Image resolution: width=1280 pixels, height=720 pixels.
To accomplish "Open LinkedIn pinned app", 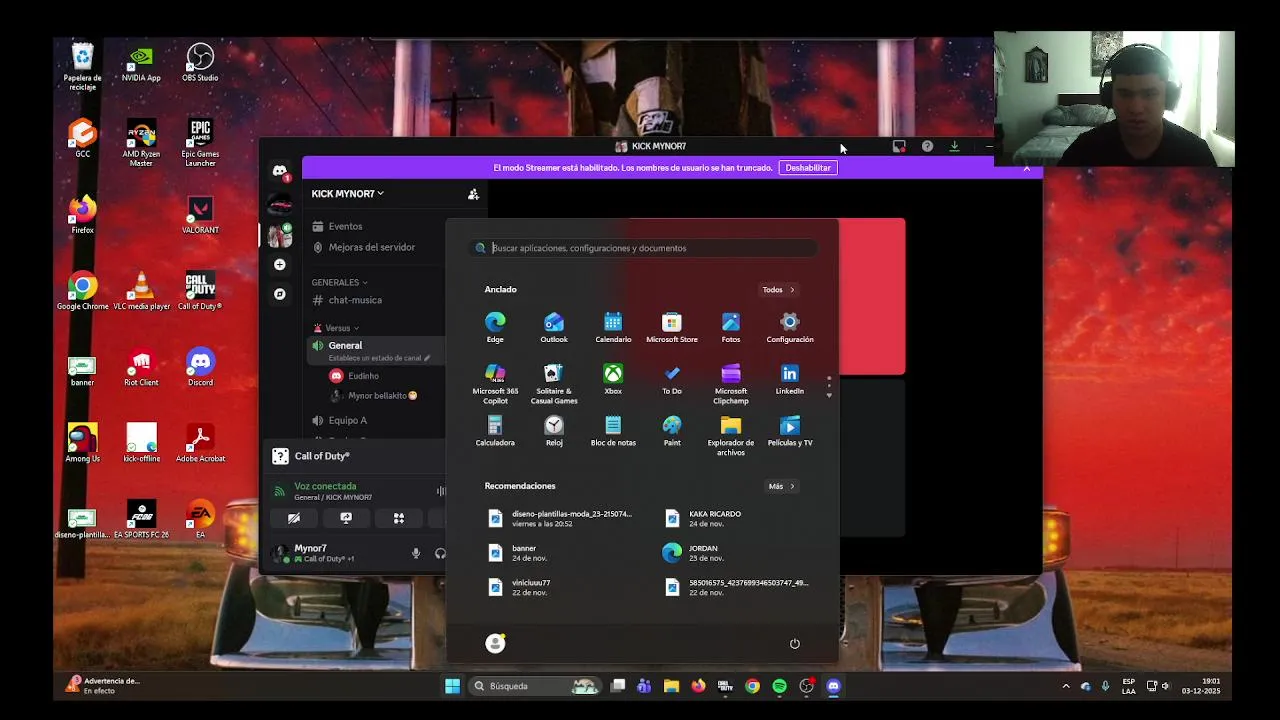I will [790, 379].
